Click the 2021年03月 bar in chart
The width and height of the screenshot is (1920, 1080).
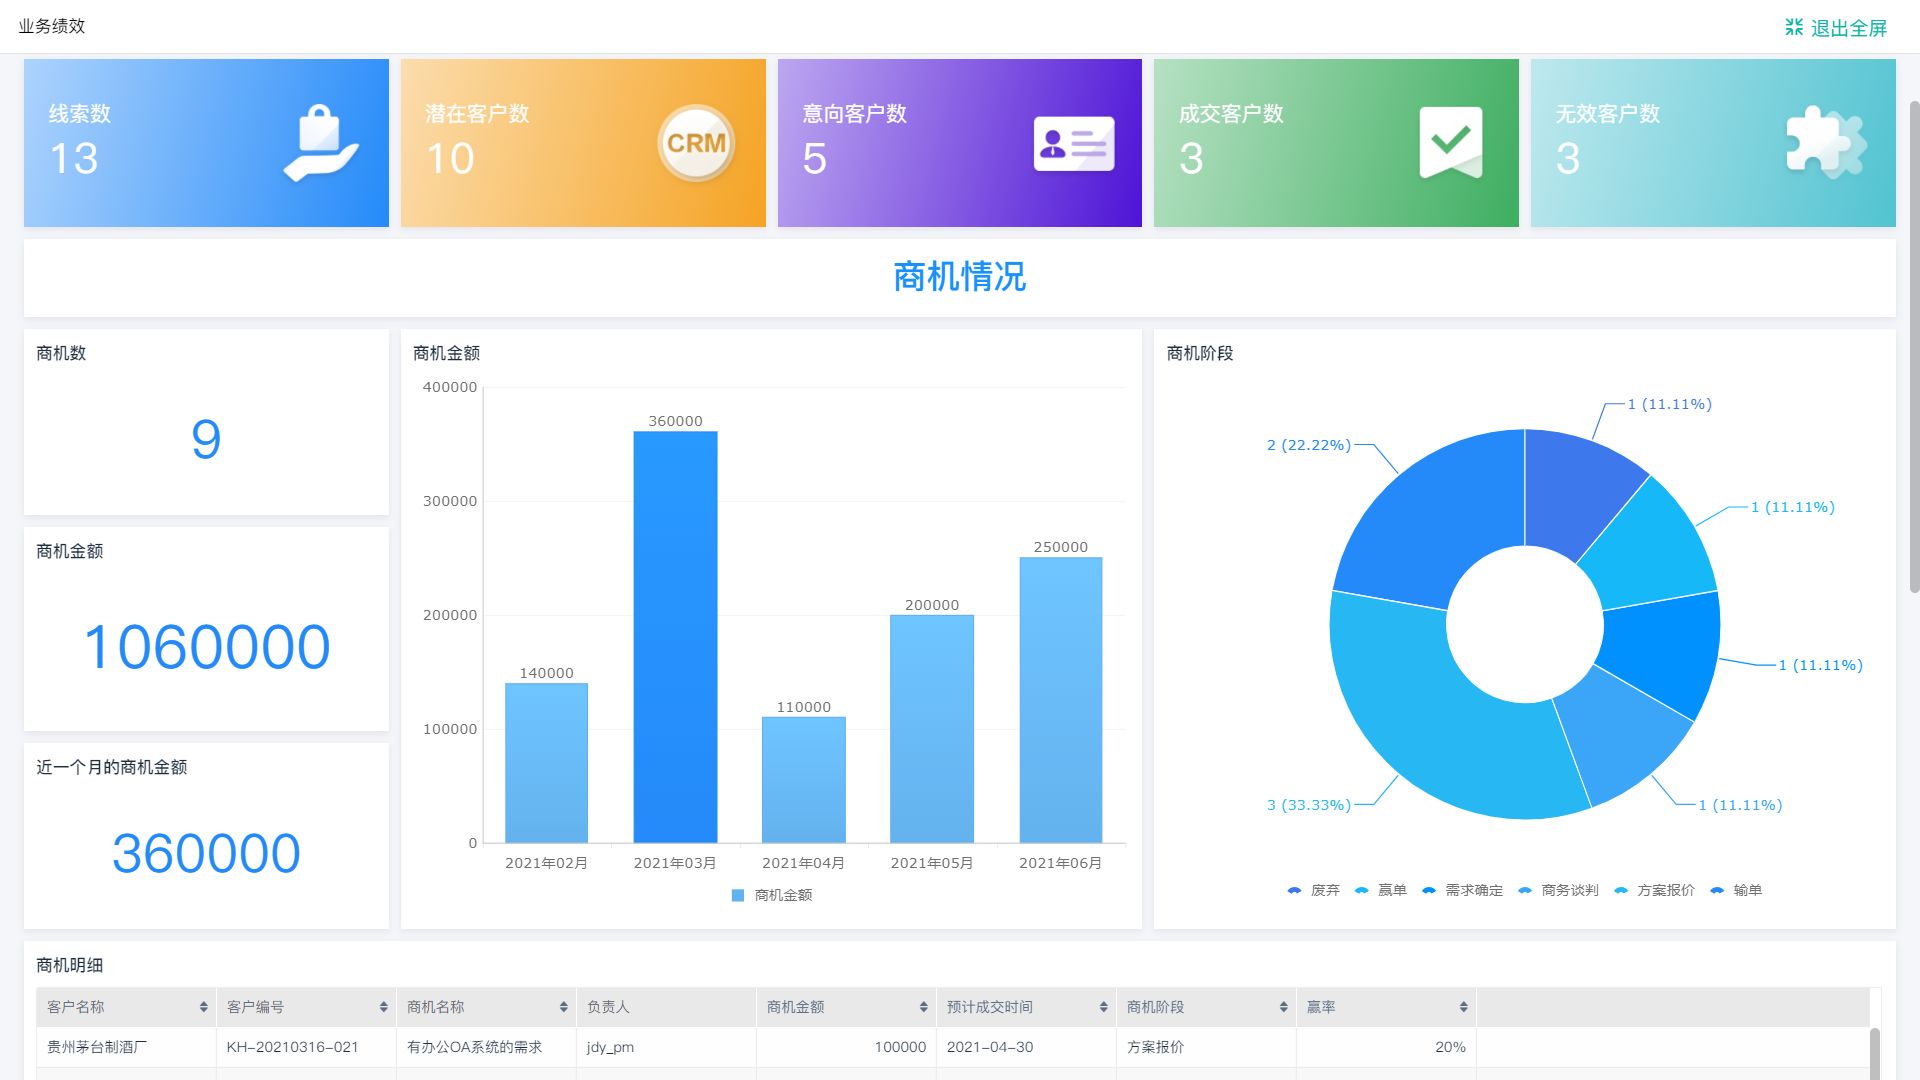coord(675,636)
